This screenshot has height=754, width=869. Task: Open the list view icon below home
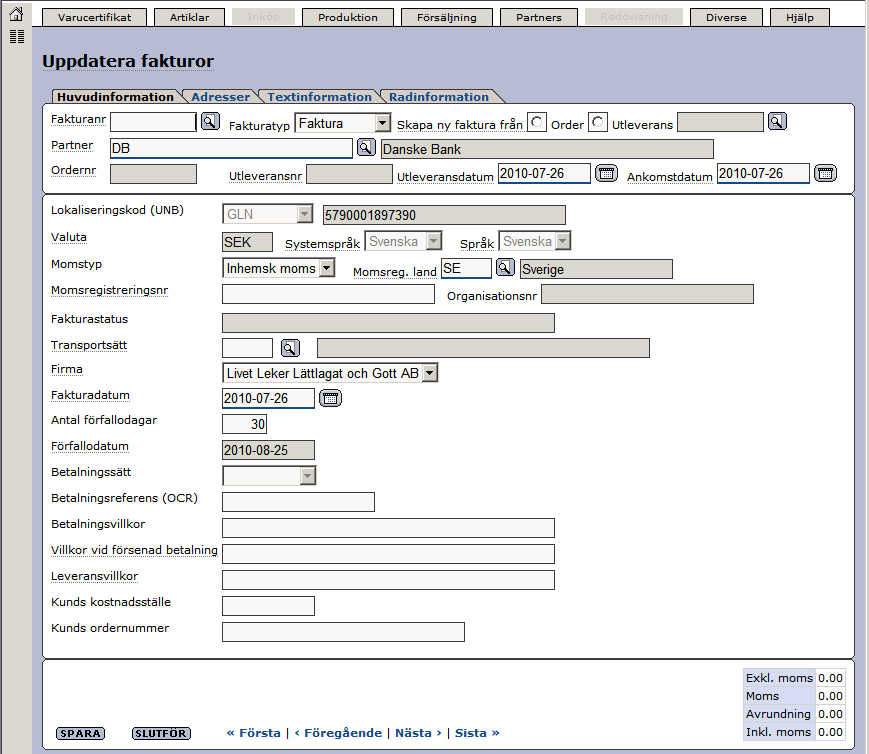pos(17,37)
